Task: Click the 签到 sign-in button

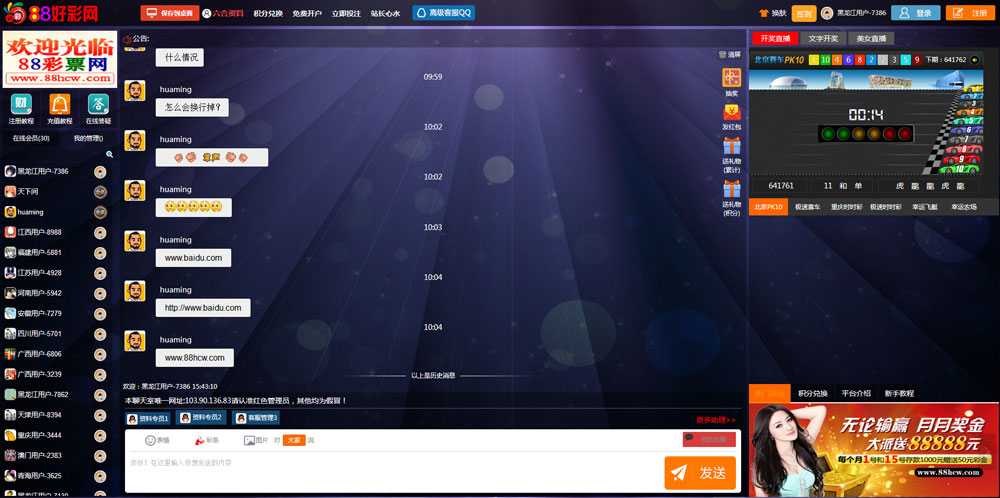Action: click(x=803, y=13)
